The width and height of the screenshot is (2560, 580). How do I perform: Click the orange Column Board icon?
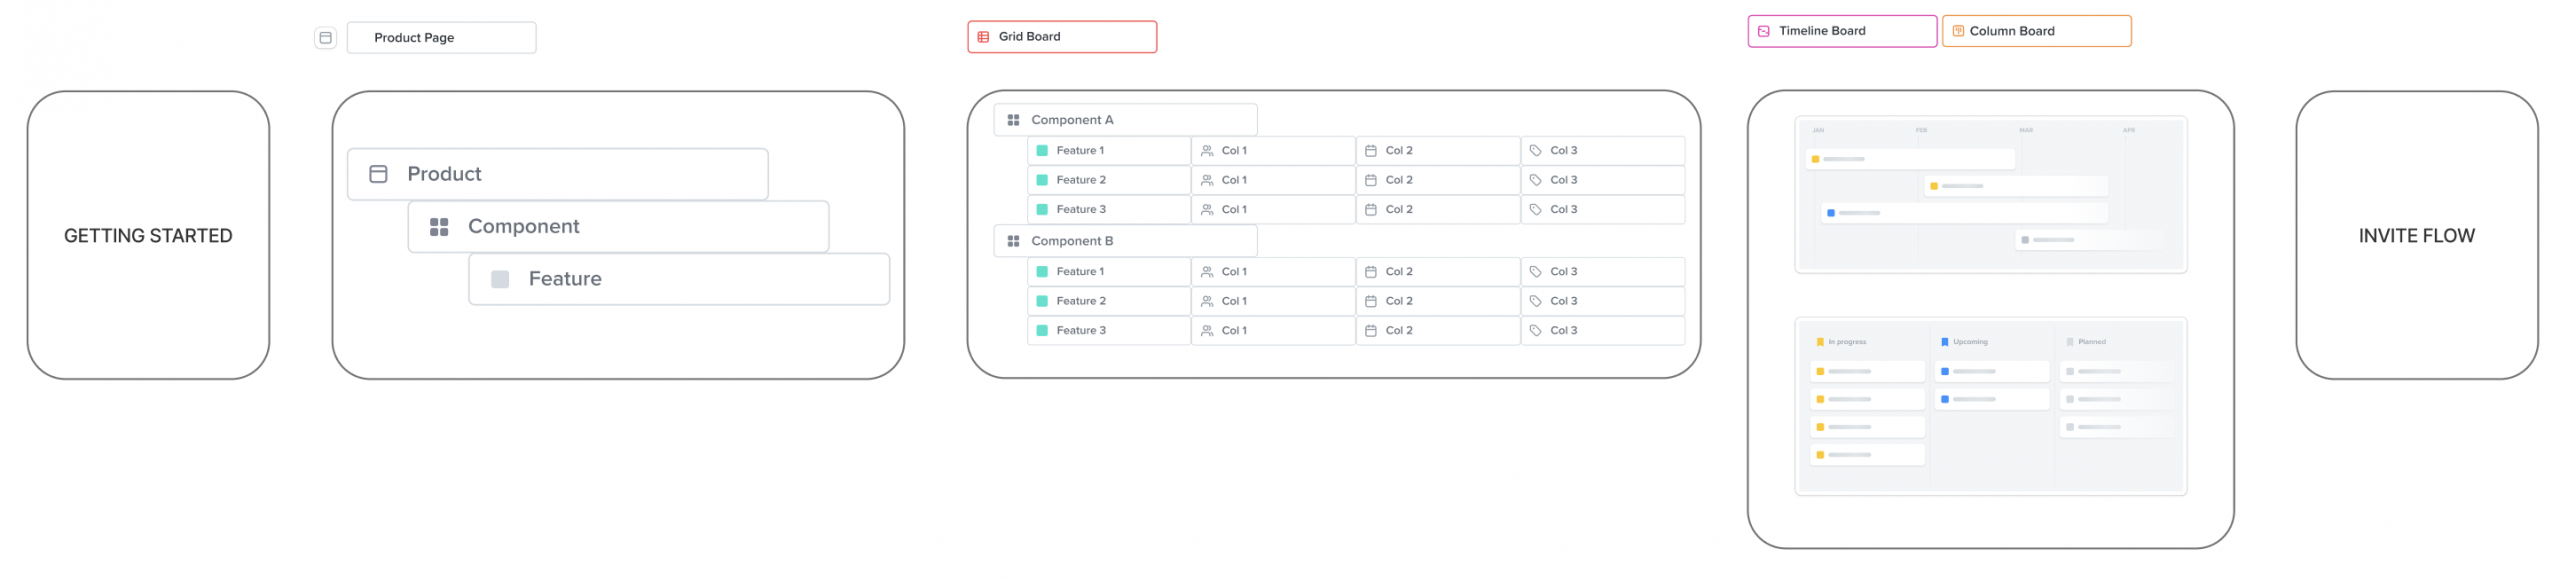point(1958,31)
